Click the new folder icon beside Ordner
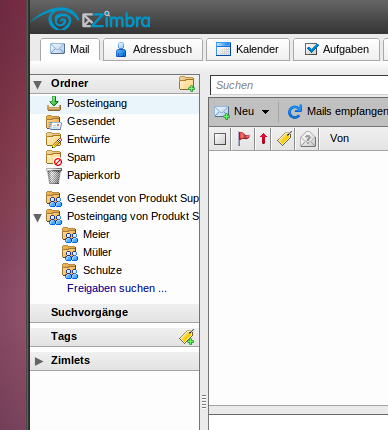The width and height of the screenshot is (388, 430). [x=187, y=84]
